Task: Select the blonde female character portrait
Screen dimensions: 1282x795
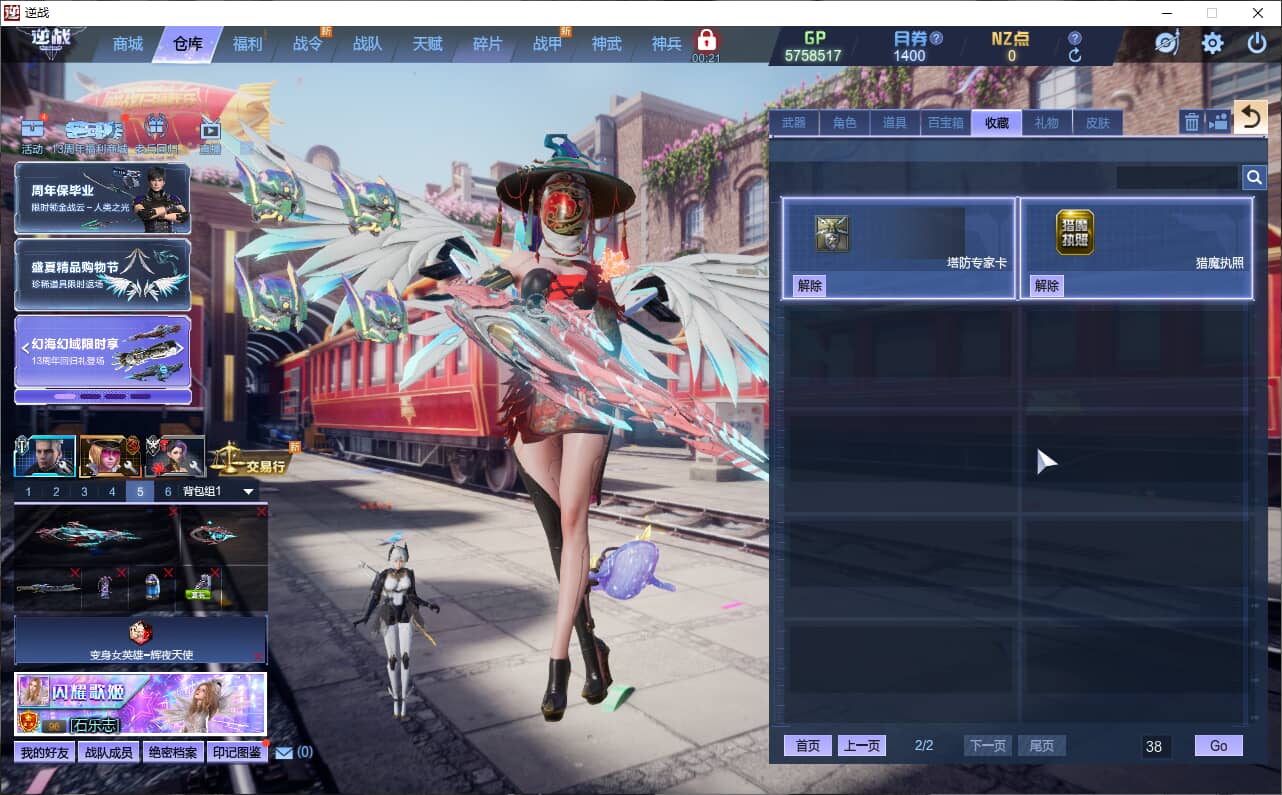Action: pos(110,456)
